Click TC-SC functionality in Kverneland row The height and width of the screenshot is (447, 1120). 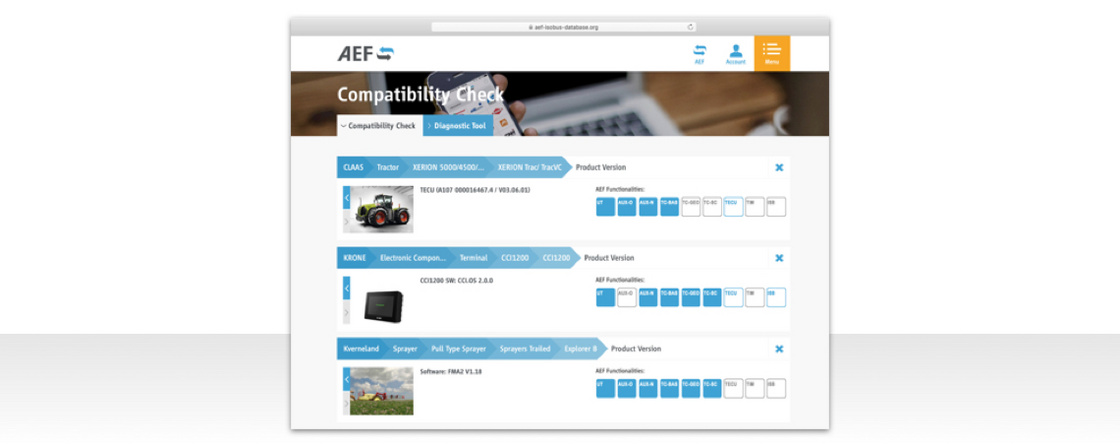click(x=712, y=388)
